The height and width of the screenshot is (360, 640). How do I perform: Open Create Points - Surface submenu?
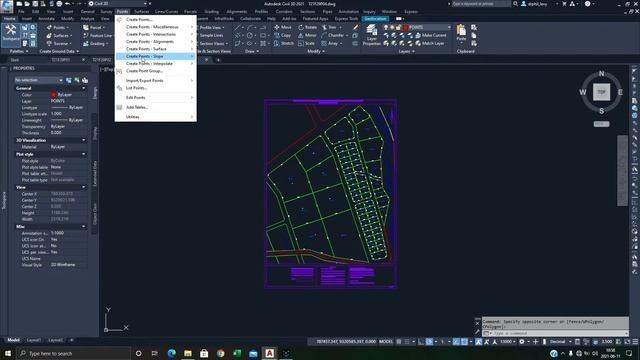(x=156, y=49)
